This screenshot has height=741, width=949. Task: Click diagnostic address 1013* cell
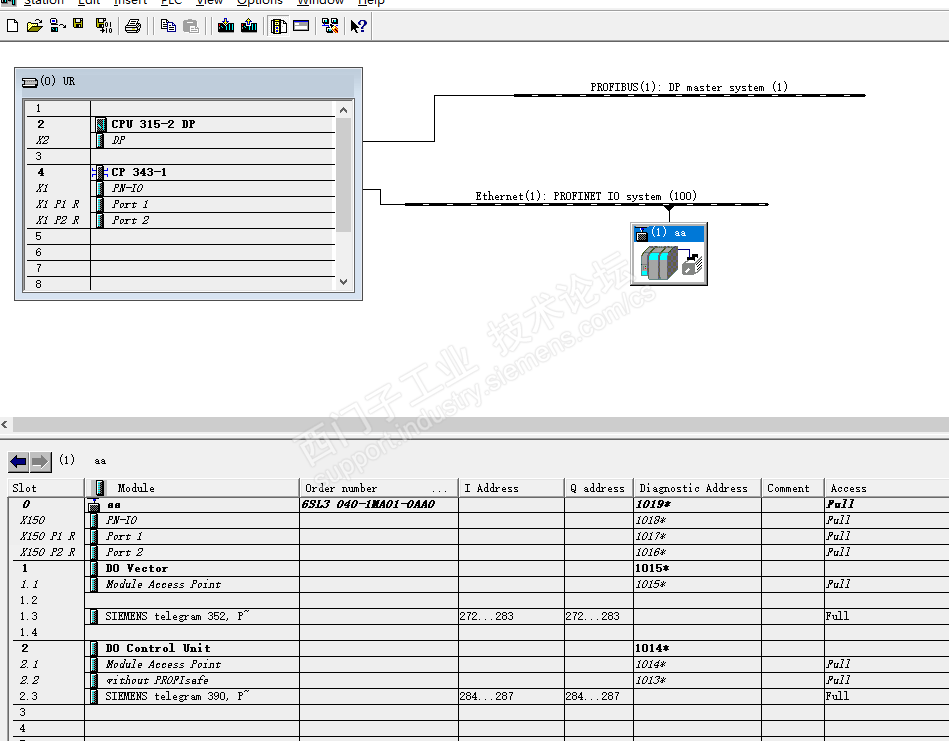click(x=697, y=680)
